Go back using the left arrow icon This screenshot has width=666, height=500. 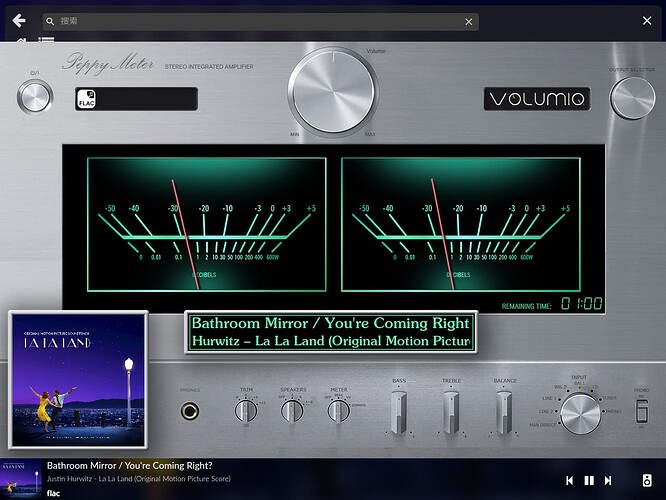coord(19,20)
